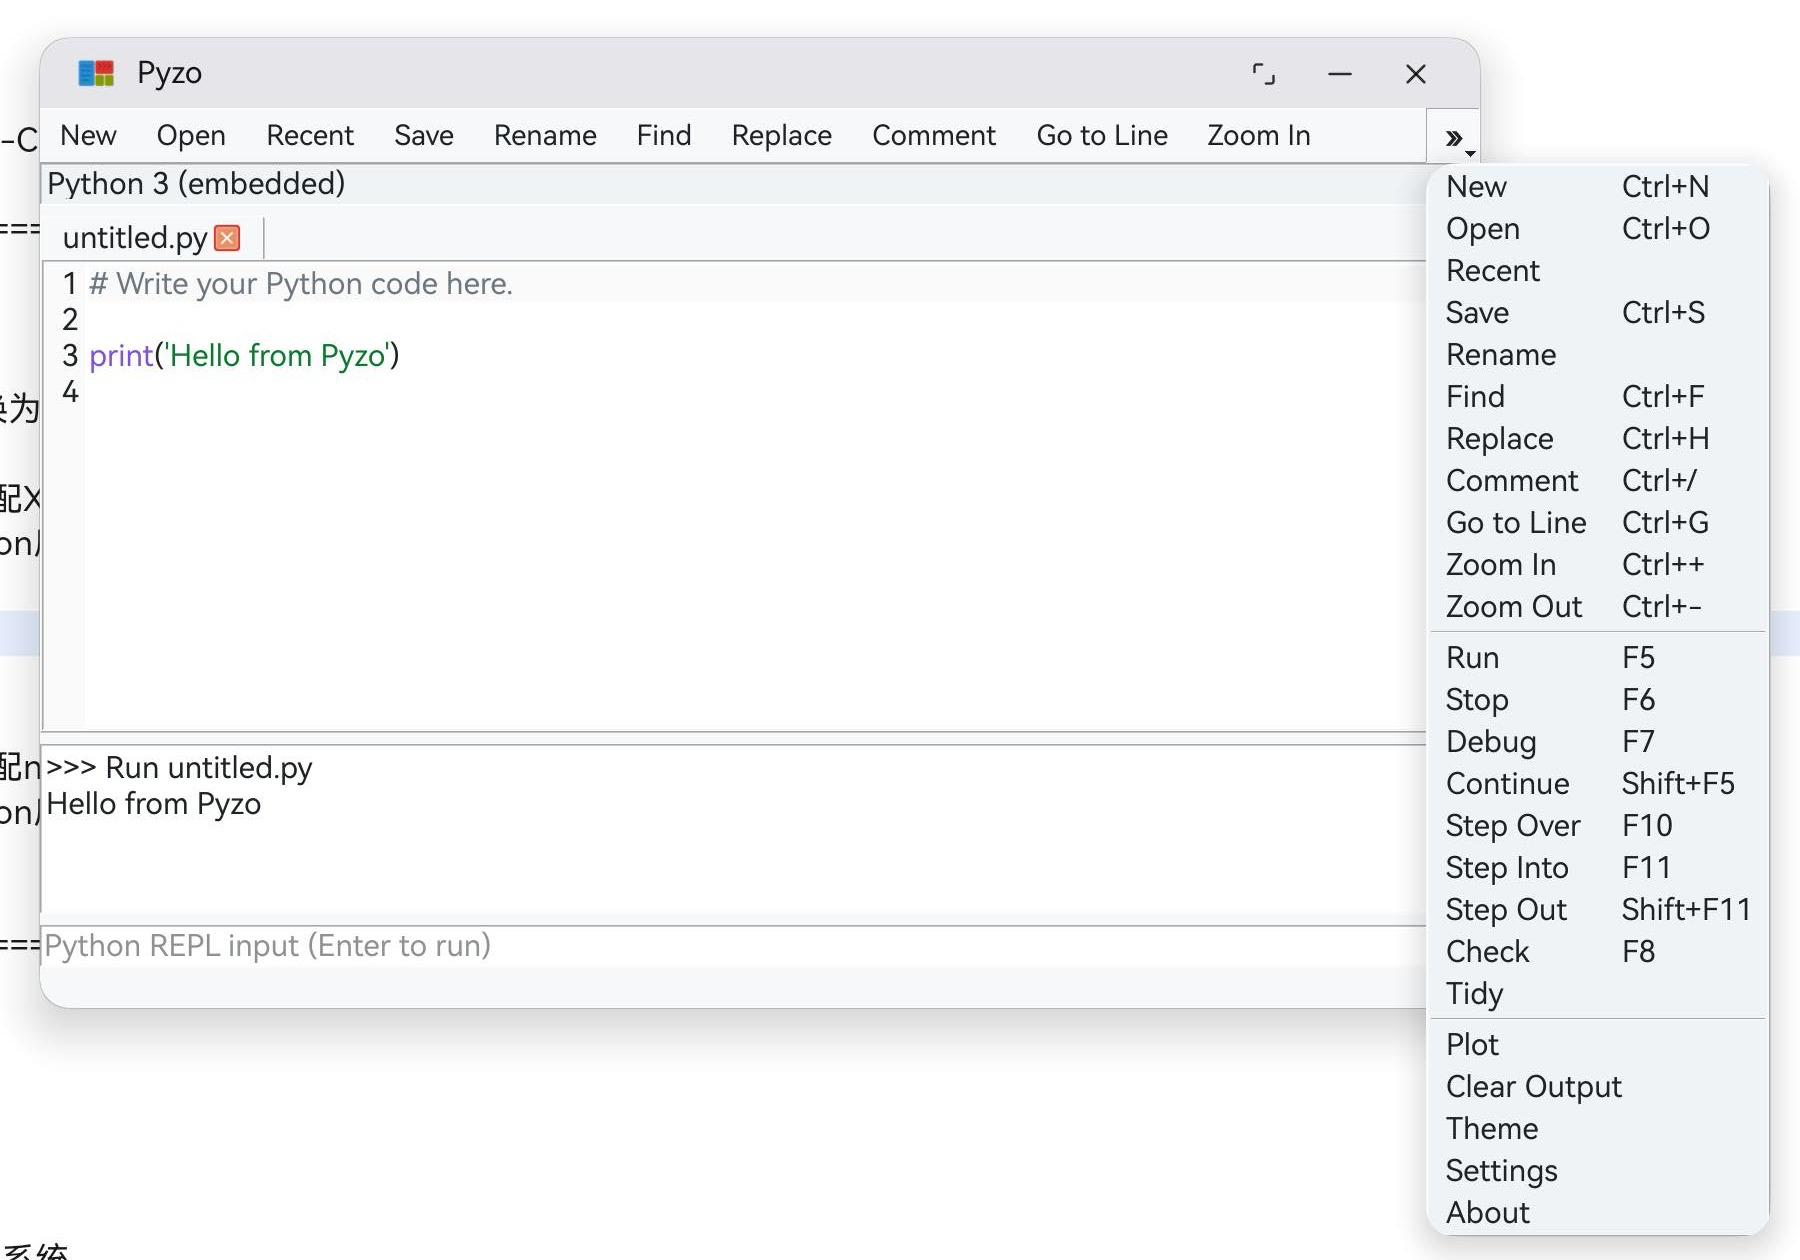Click Replace in the top toolbar

point(782,135)
